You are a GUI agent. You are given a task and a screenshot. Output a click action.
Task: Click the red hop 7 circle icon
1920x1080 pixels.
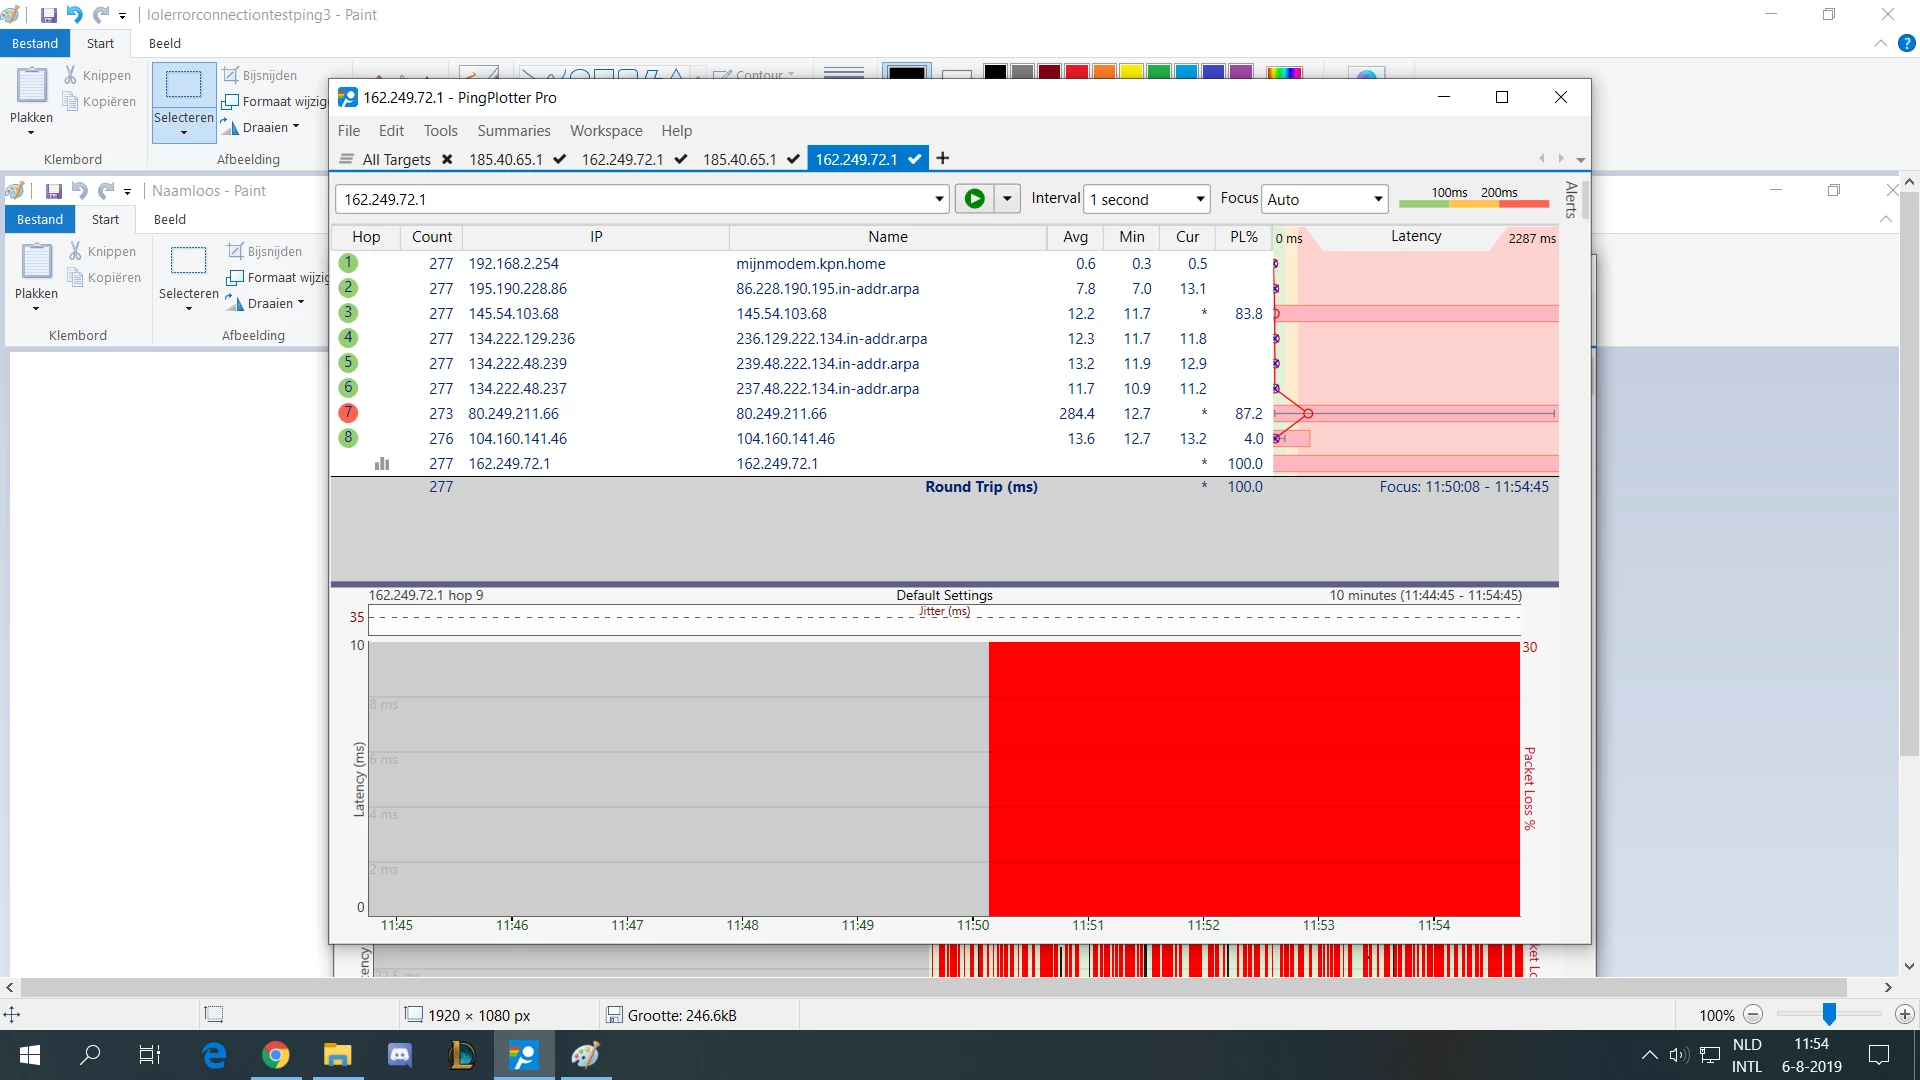(x=348, y=413)
